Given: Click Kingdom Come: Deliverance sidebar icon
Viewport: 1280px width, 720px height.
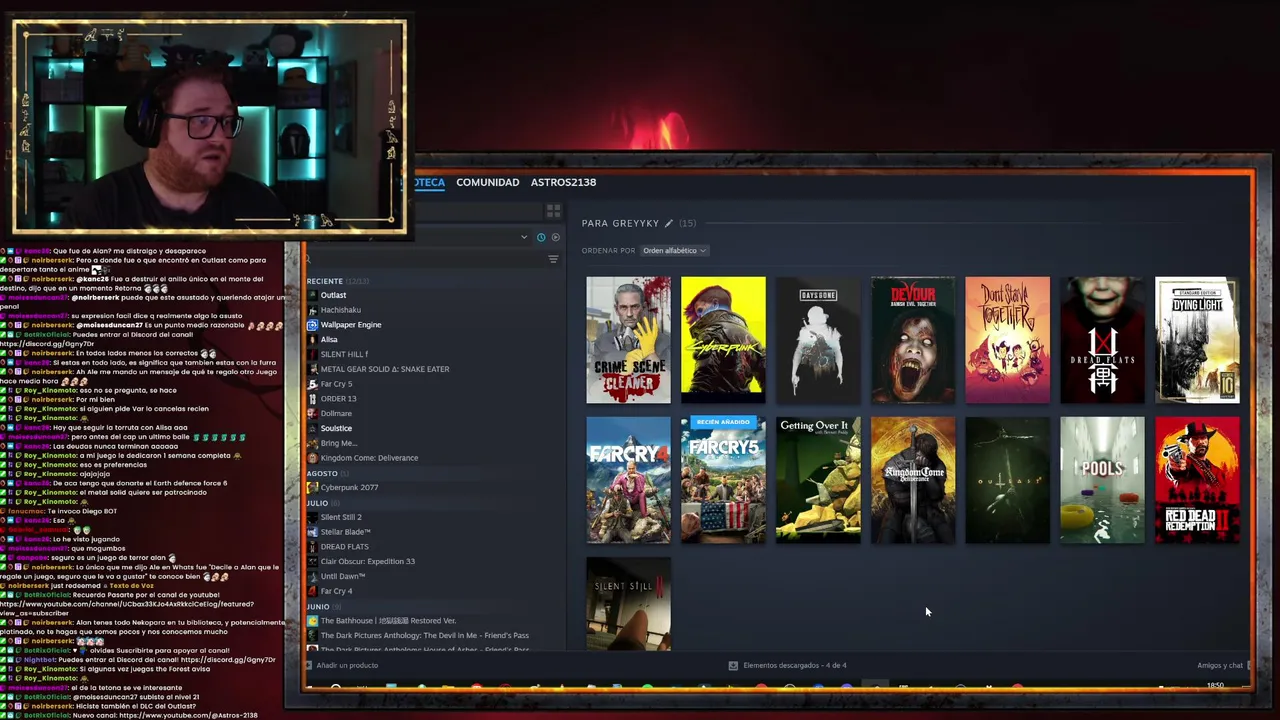Looking at the screenshot, I should point(312,458).
